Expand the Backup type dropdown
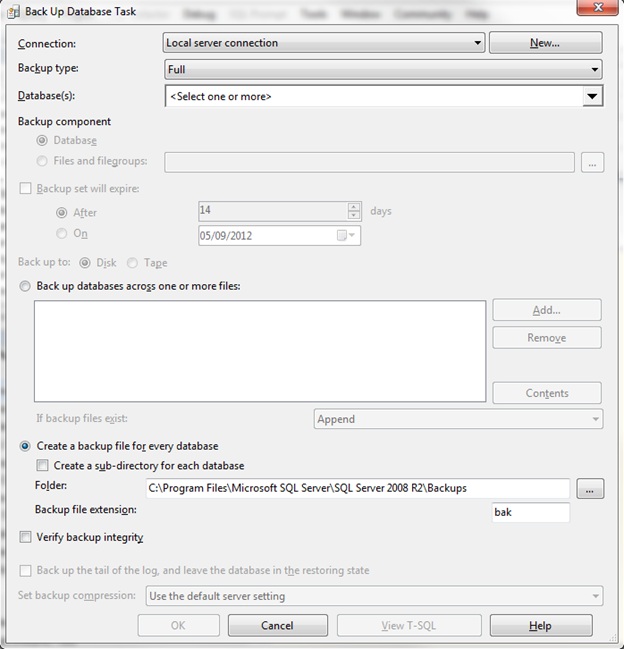This screenshot has width=624, height=649. point(383,70)
